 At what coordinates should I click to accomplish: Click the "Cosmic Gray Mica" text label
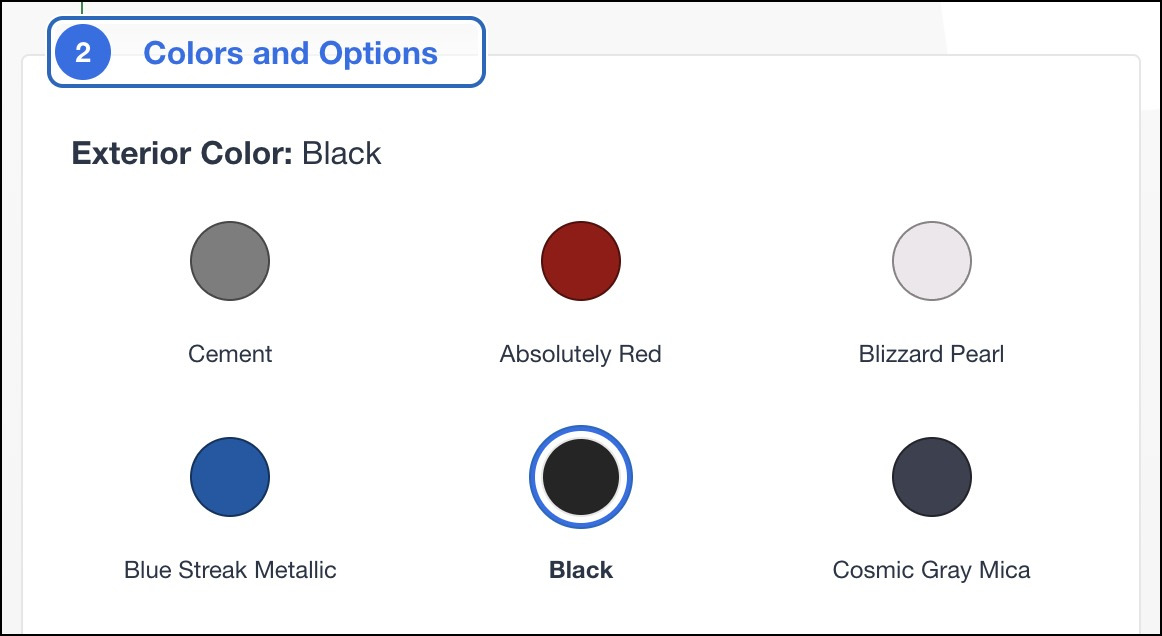click(931, 570)
